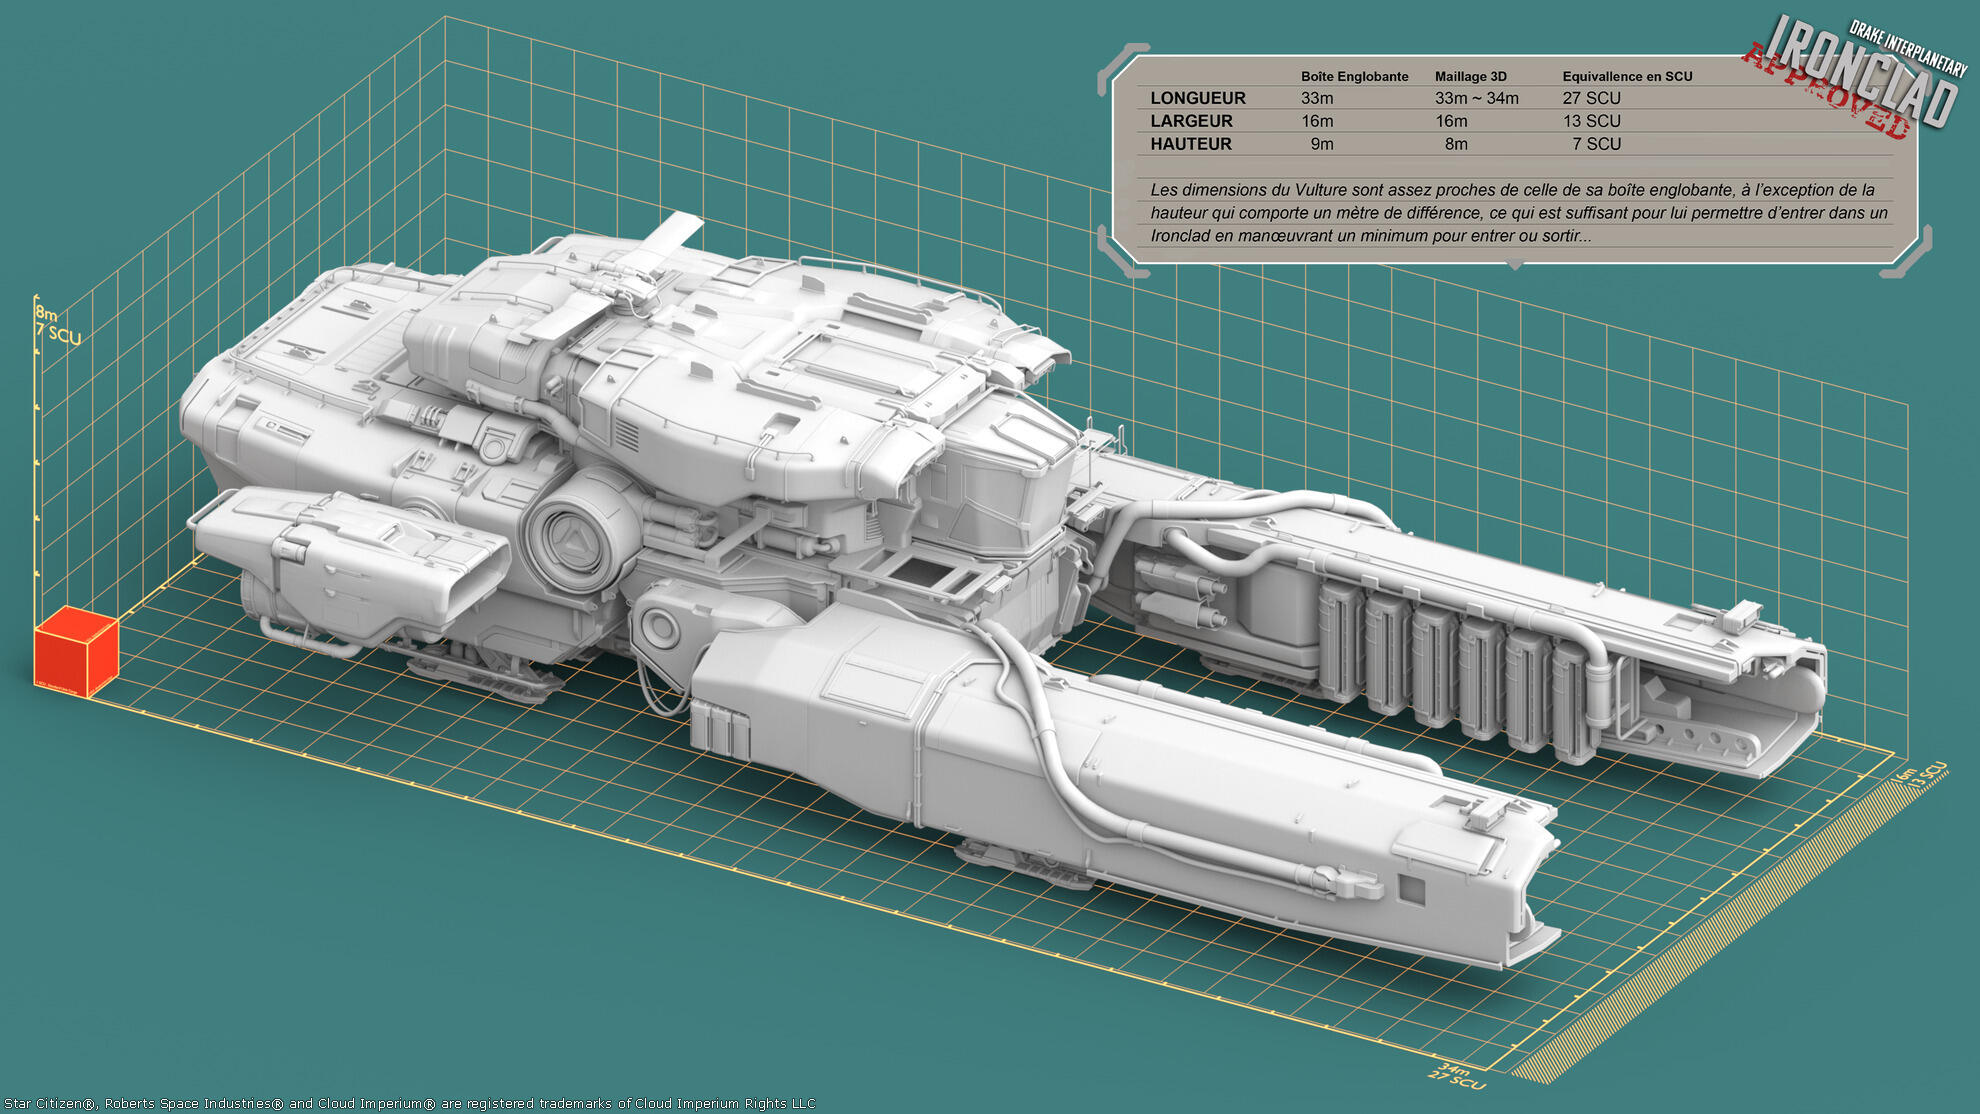The width and height of the screenshot is (1980, 1114).
Task: Click the 13 SCU value in table
Action: pos(1592,121)
